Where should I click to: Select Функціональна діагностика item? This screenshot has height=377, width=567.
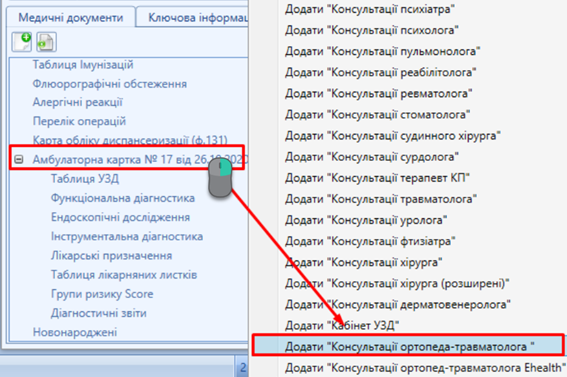[x=123, y=198]
